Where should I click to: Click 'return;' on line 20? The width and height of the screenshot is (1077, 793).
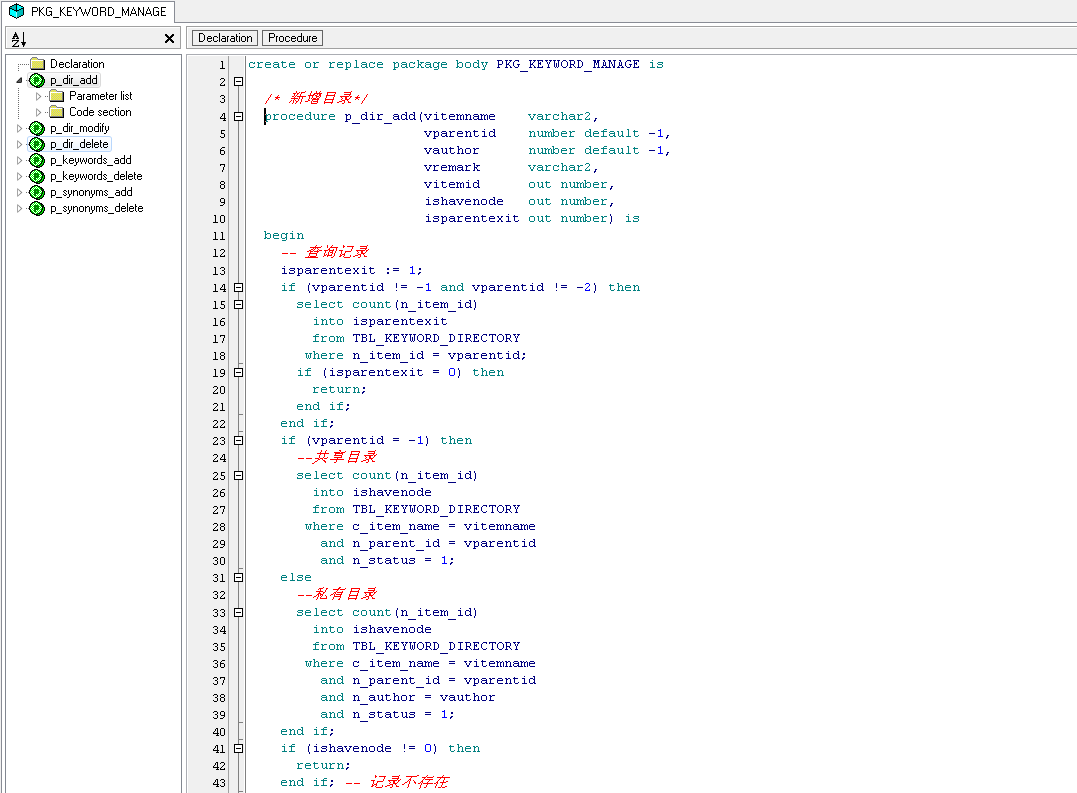[x=339, y=389]
